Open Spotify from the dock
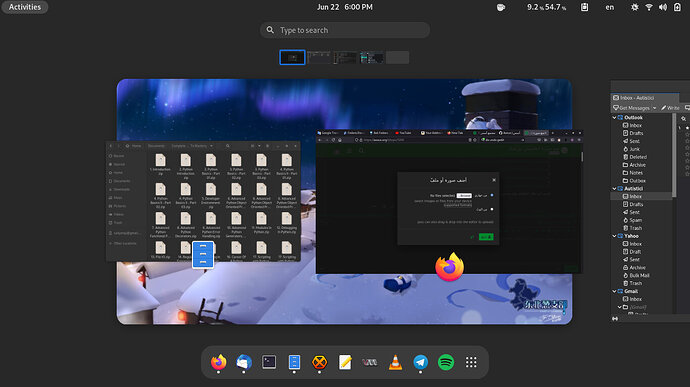This screenshot has height=387, width=690. pyautogui.click(x=446, y=362)
